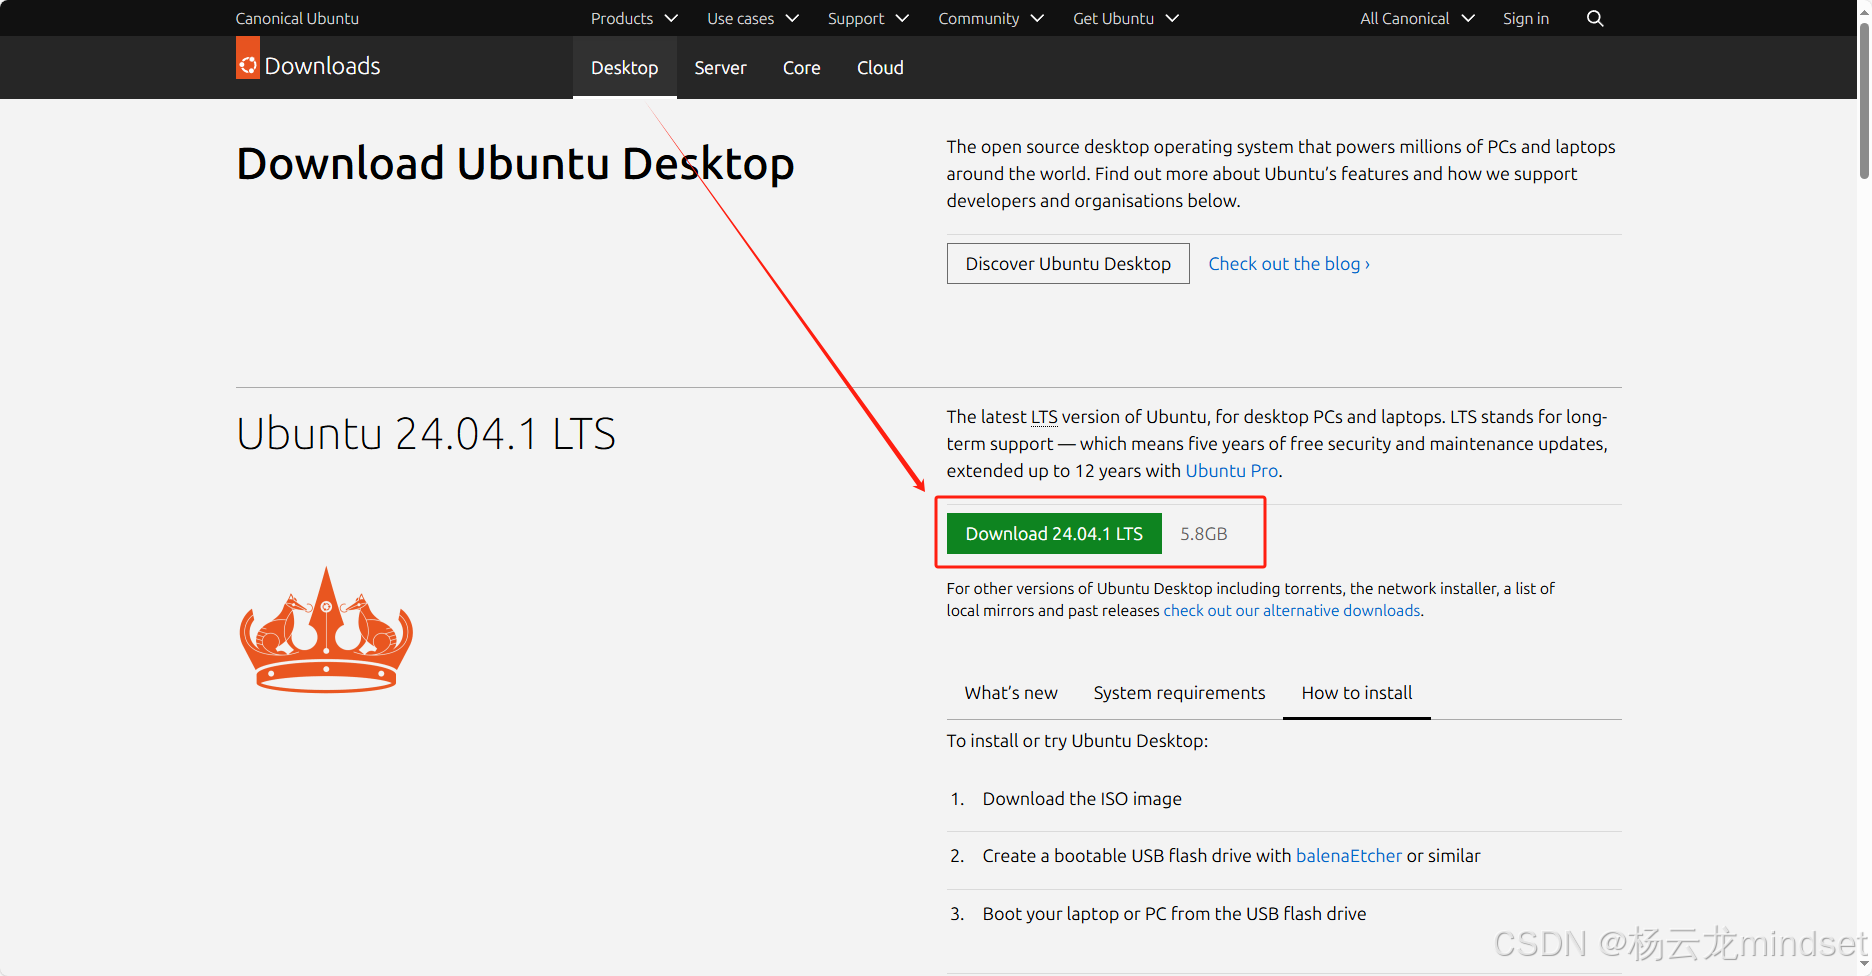Click the Ubuntu logo icon
This screenshot has width=1872, height=976.
(x=246, y=58)
